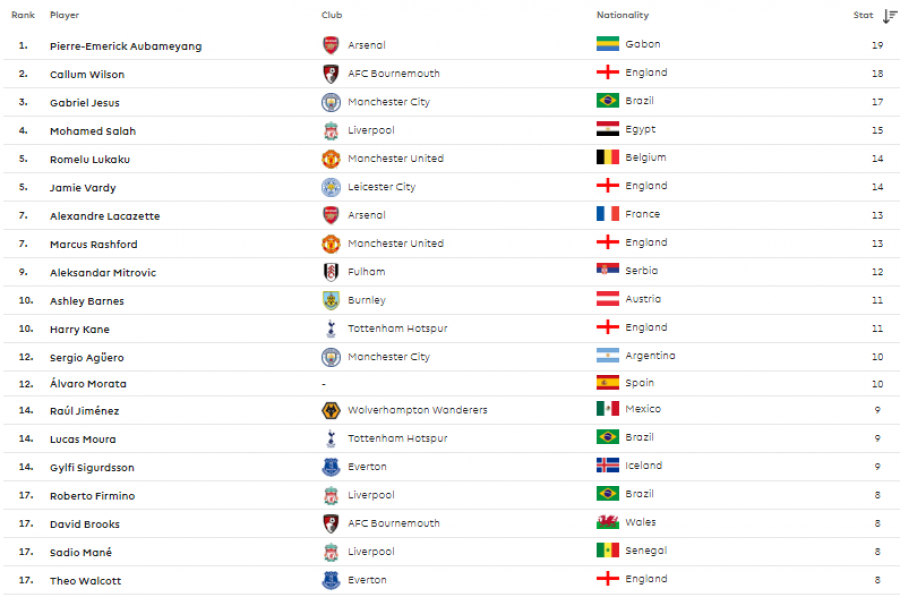Image resolution: width=900 pixels, height=597 pixels.
Task: Click the Leicester City crest icon
Action: [x=331, y=187]
